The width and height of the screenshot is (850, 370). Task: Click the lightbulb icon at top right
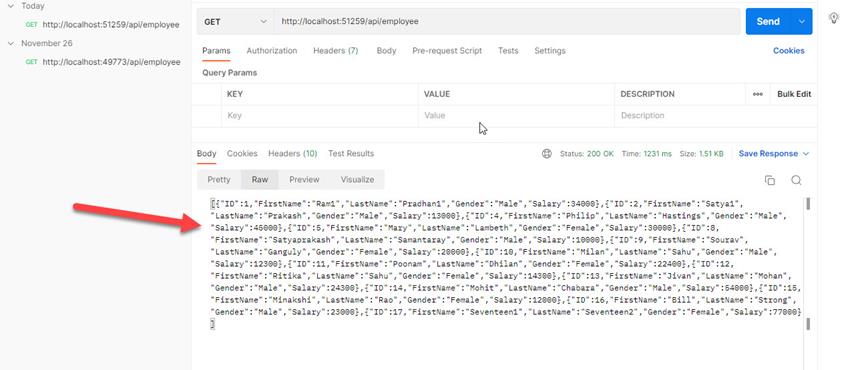tap(834, 18)
